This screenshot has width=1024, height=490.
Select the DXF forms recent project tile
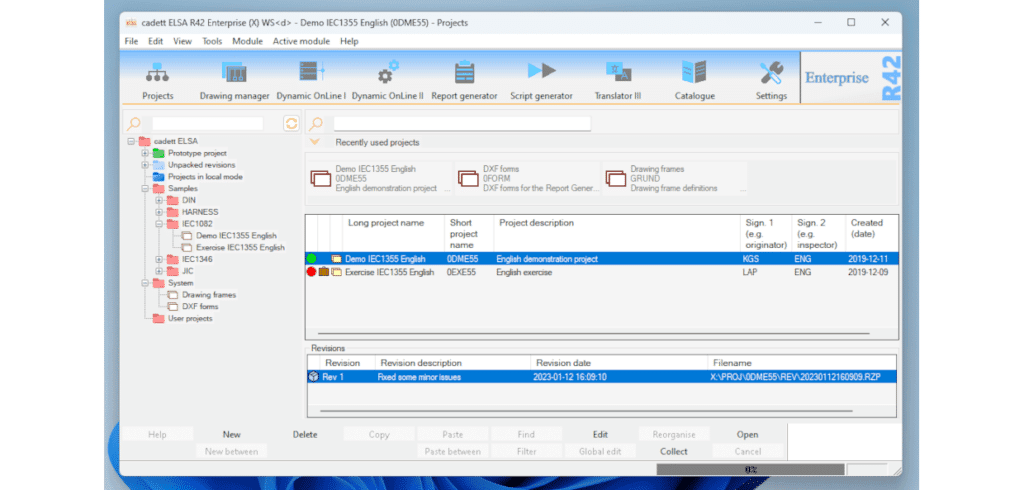525,178
